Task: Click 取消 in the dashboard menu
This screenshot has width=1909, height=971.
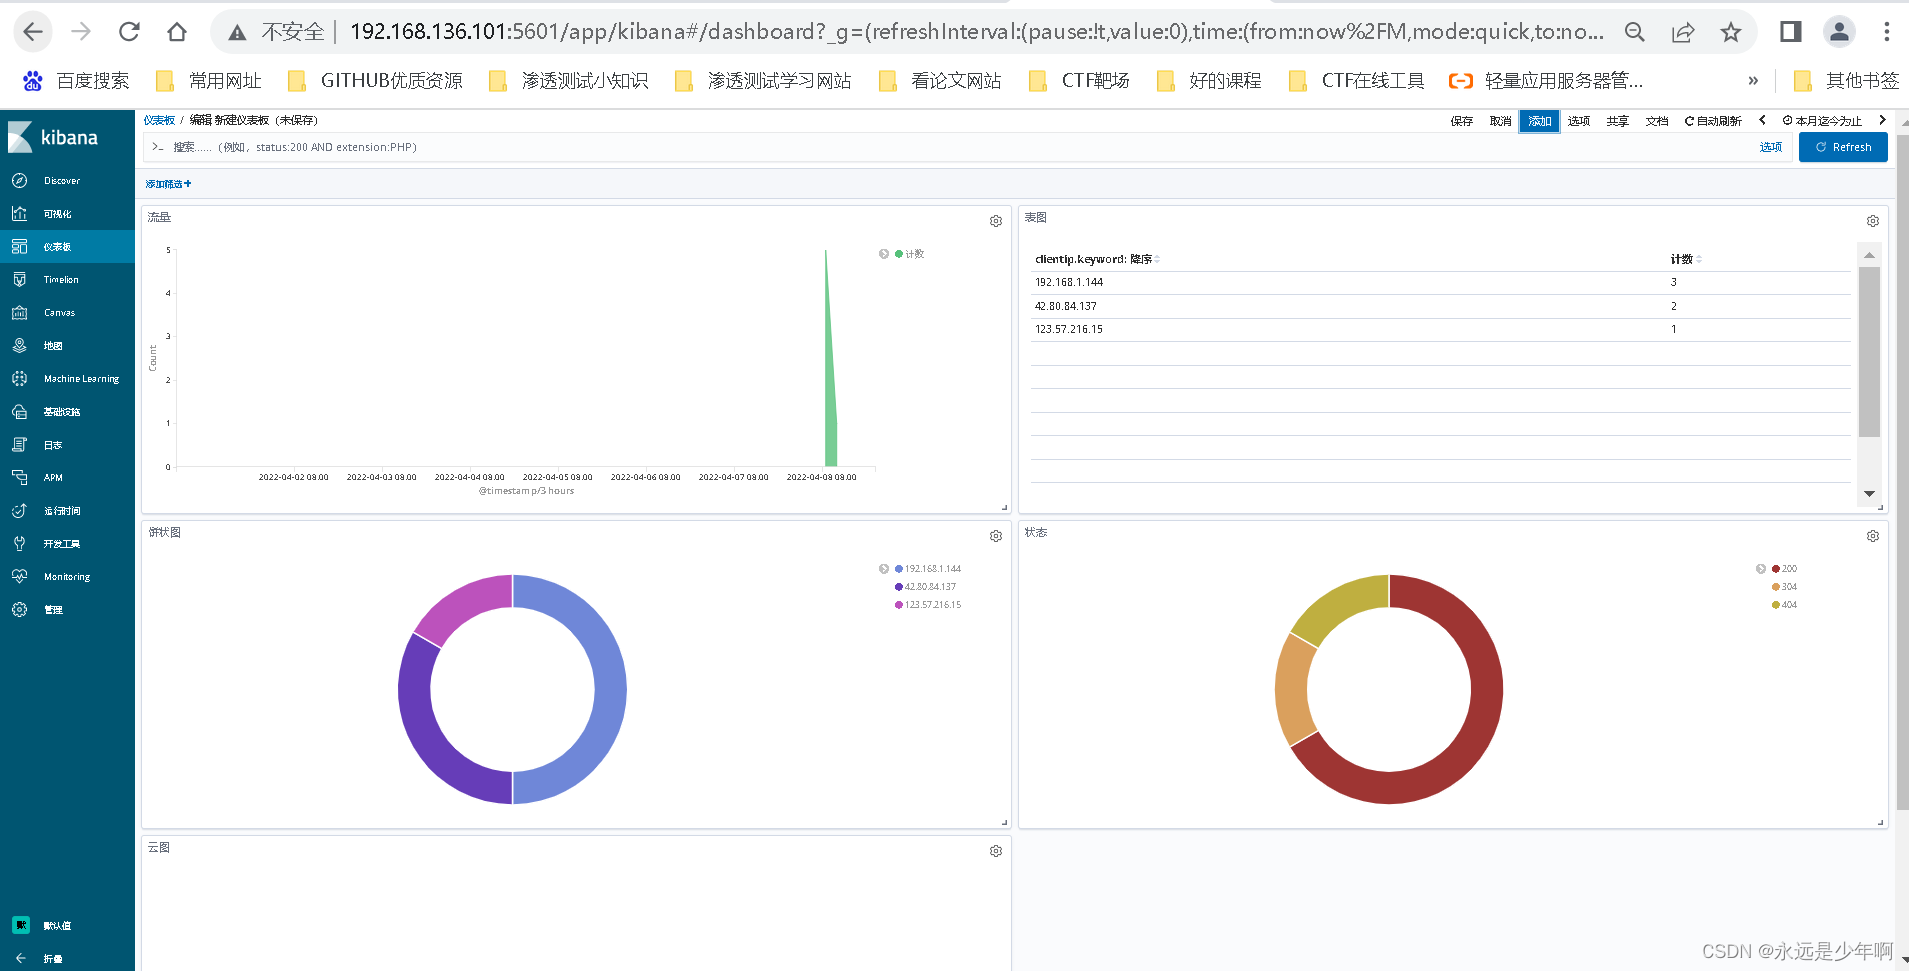Action: (x=1501, y=121)
